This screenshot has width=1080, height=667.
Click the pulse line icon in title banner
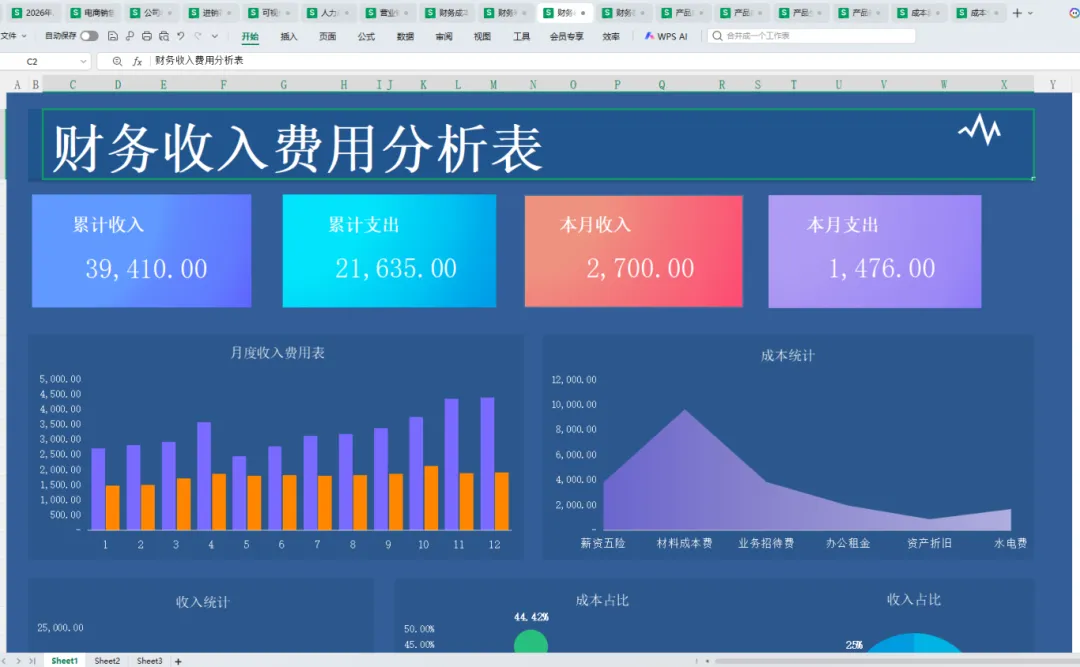[x=979, y=130]
